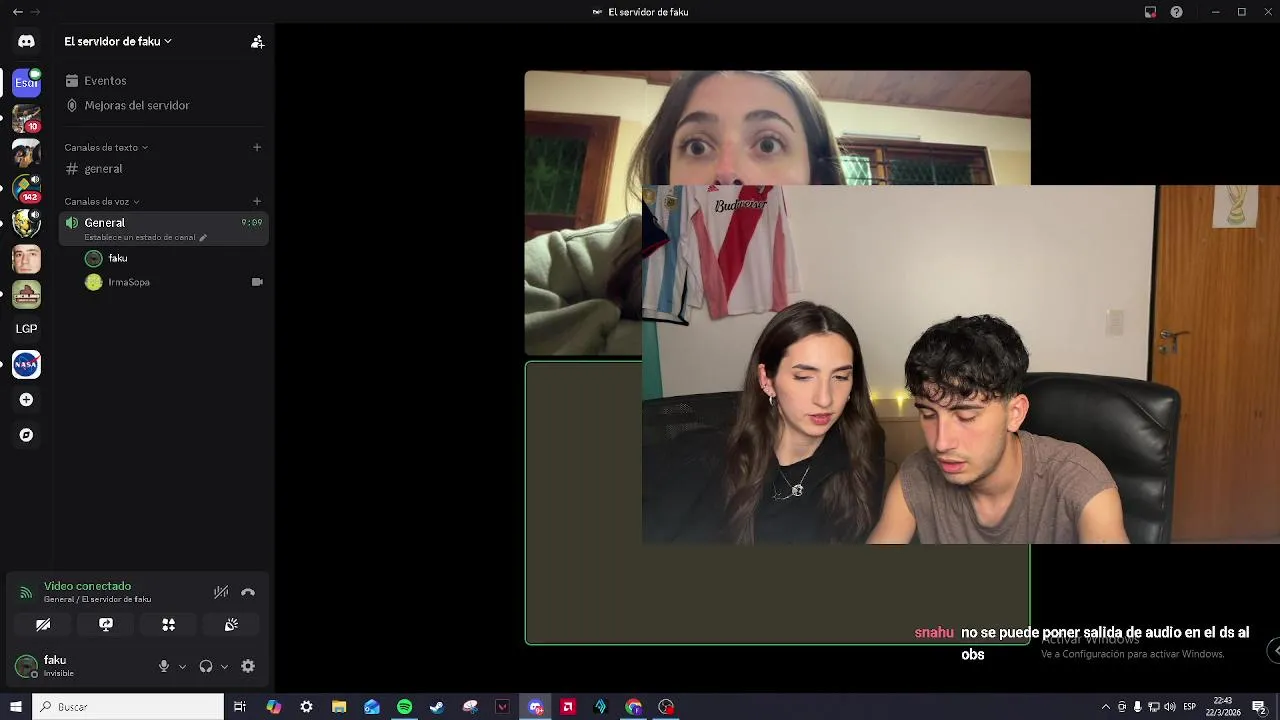1280x720 pixels.
Task: Invite members to El servidor de faku
Action: click(x=257, y=42)
